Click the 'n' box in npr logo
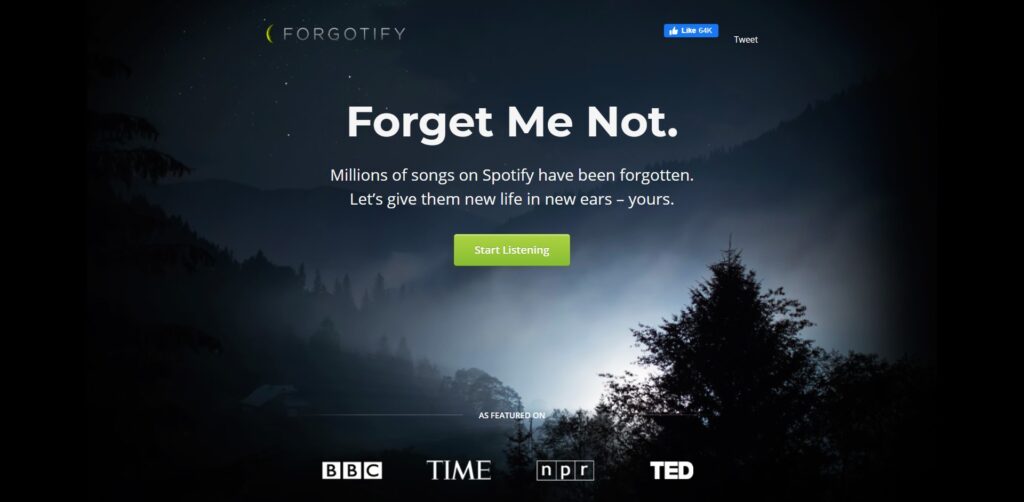1024x502 pixels. (546, 471)
